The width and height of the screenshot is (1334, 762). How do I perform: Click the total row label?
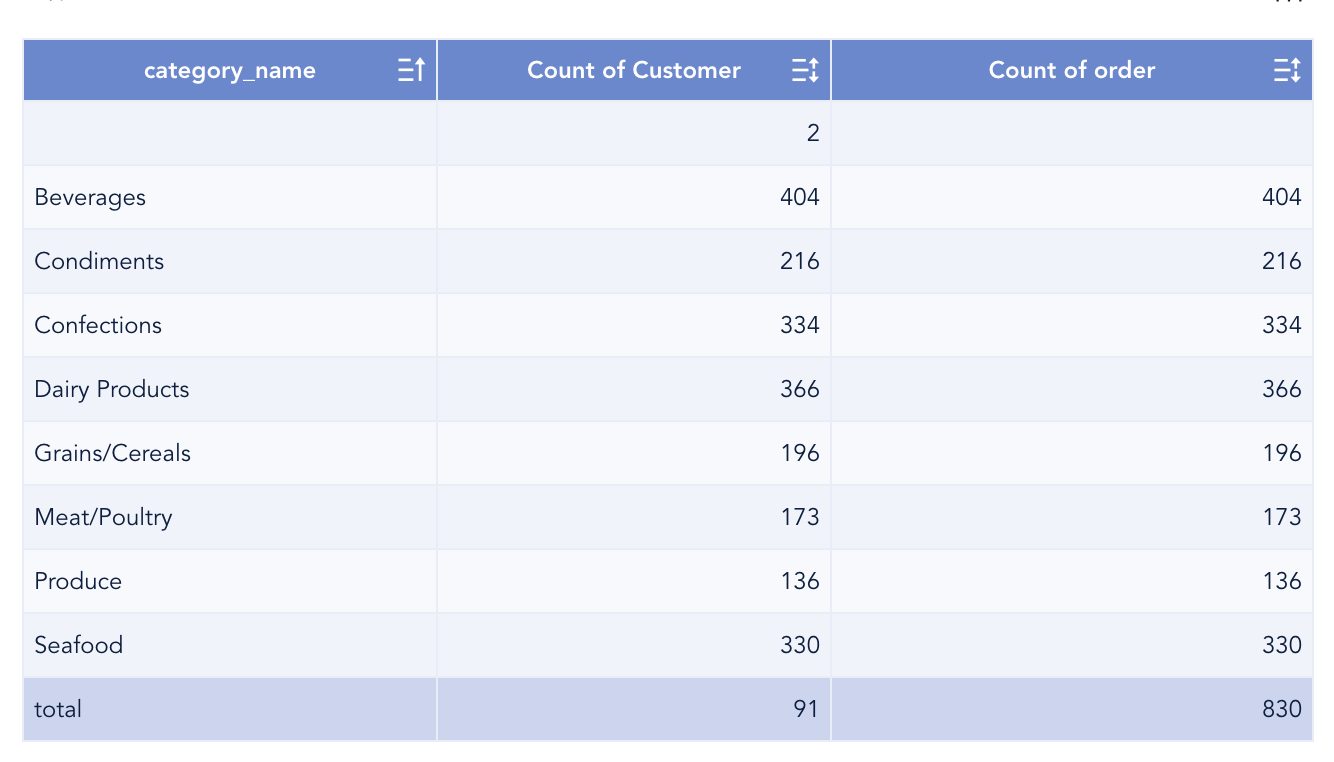(58, 709)
